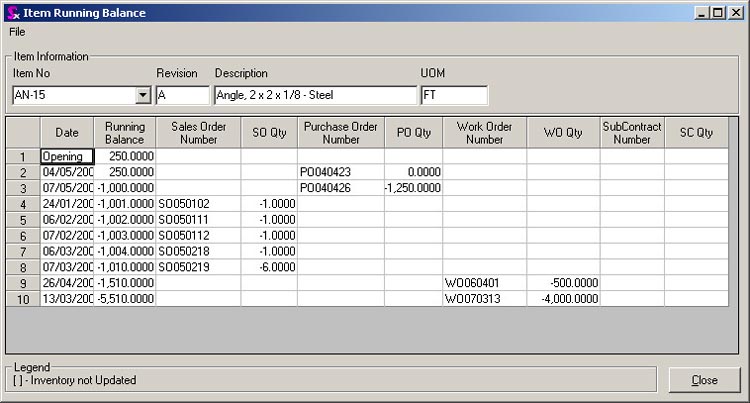Click the UOM field
This screenshot has width=750, height=403.
point(453,96)
